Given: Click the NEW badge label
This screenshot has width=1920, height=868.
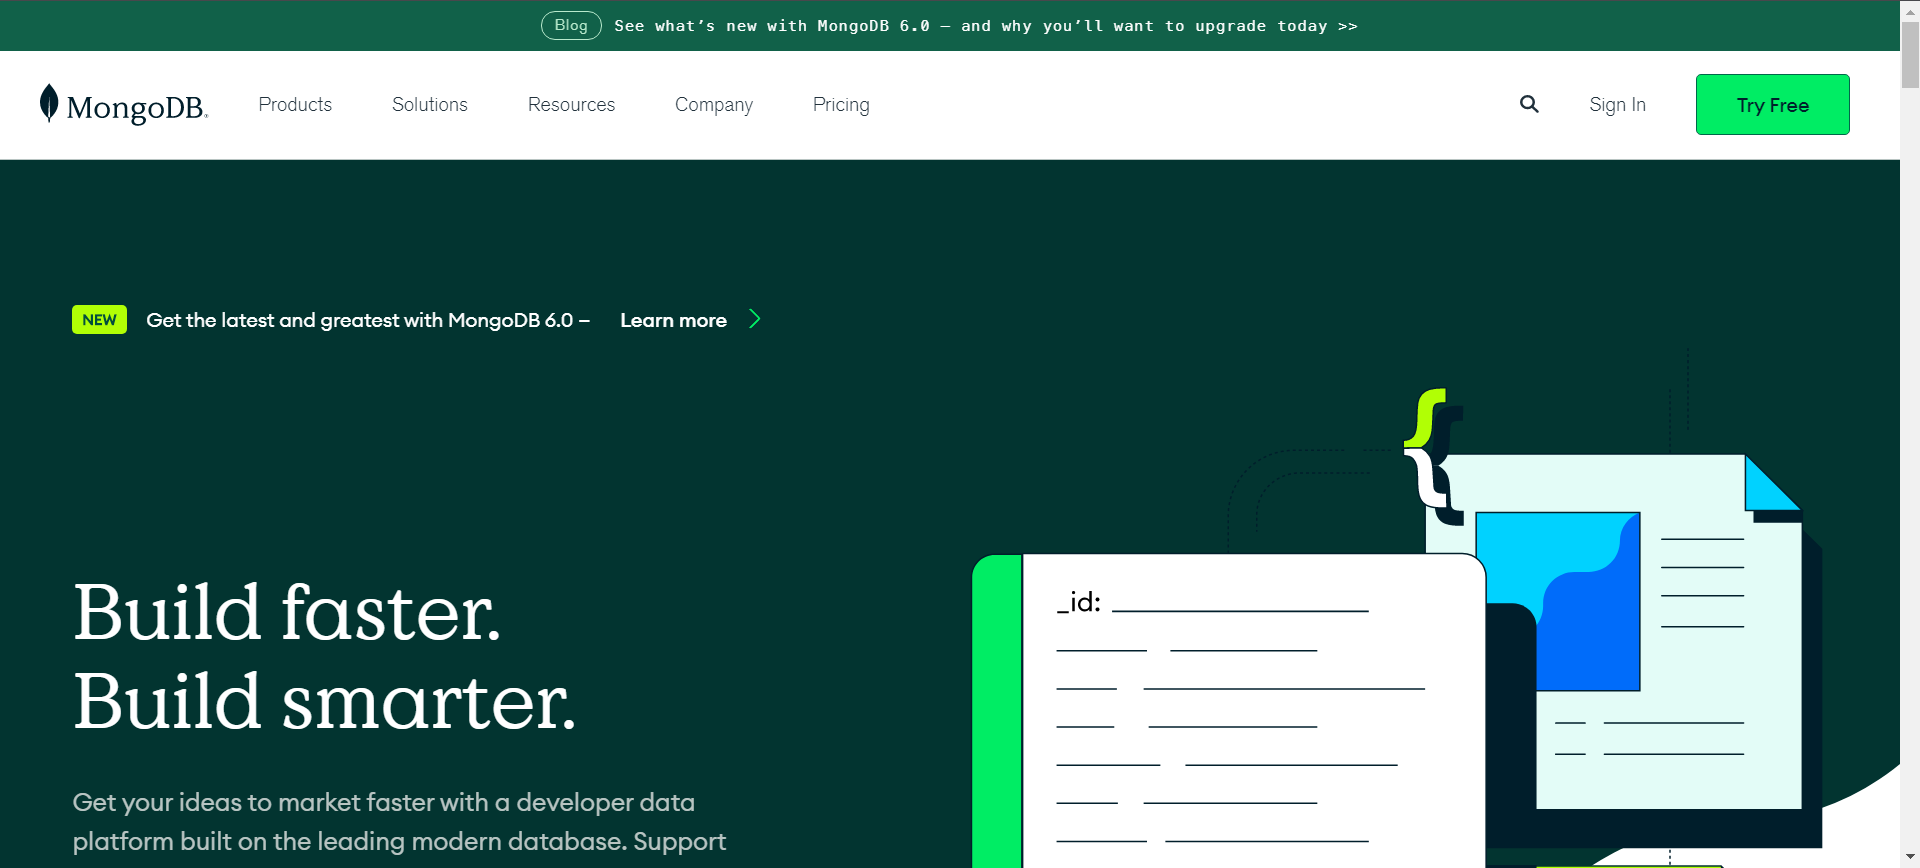Looking at the screenshot, I should pyautogui.click(x=99, y=319).
